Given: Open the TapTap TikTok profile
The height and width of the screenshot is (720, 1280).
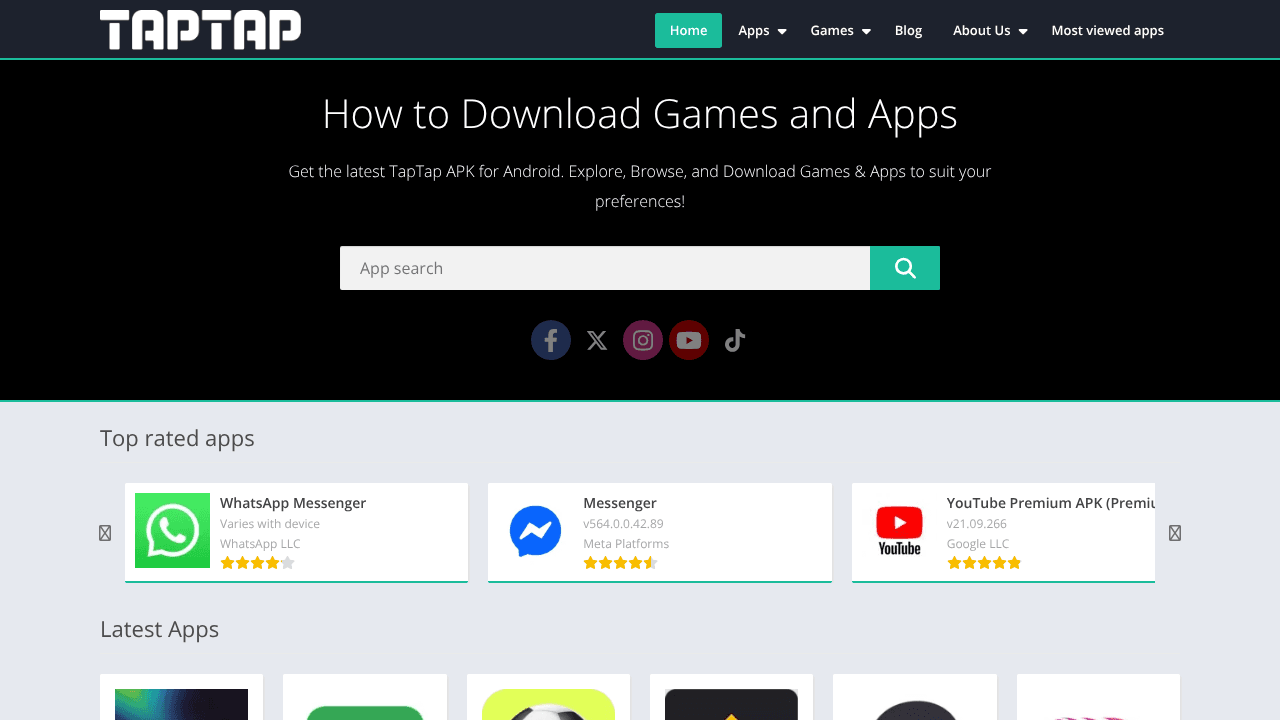Looking at the screenshot, I should coord(735,340).
